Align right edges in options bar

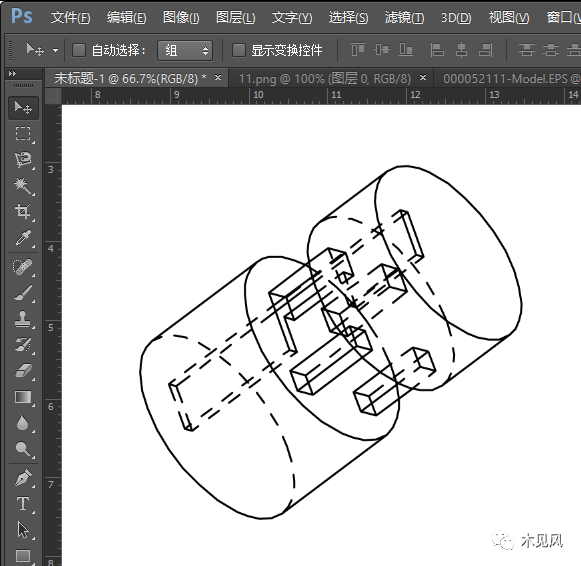coord(485,50)
